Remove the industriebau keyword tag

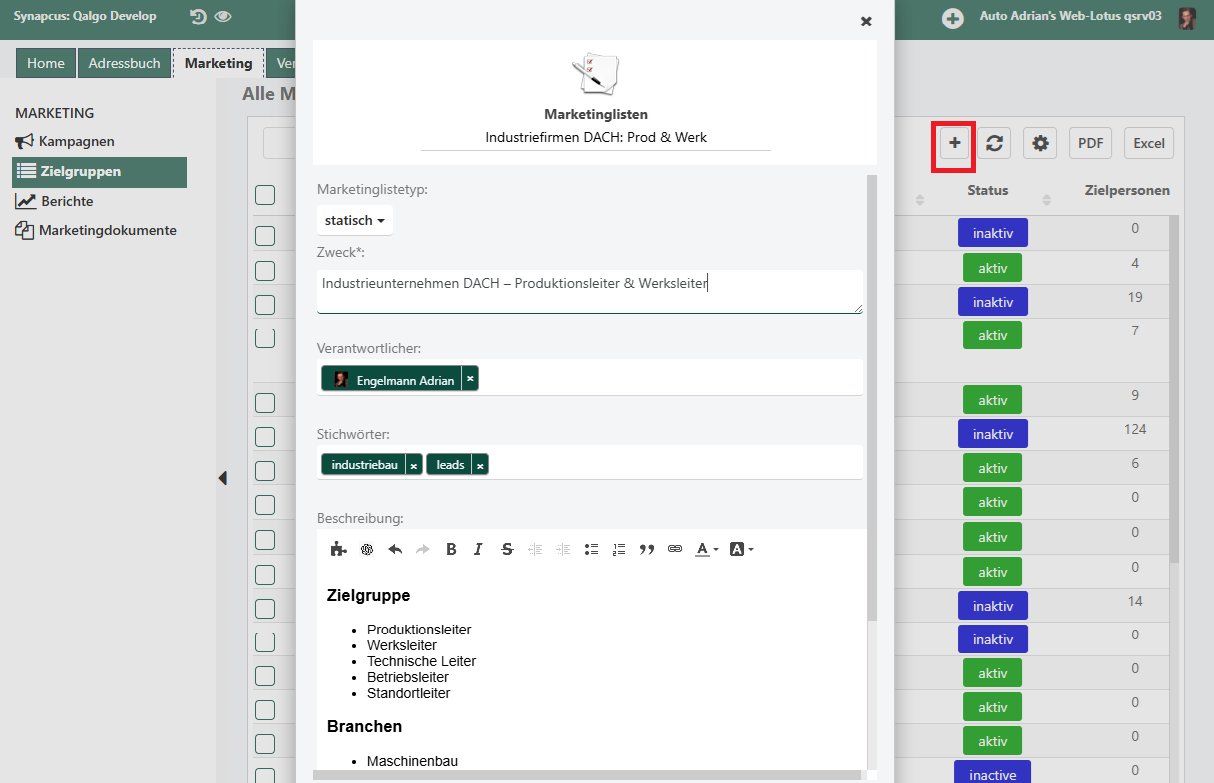[x=413, y=465]
